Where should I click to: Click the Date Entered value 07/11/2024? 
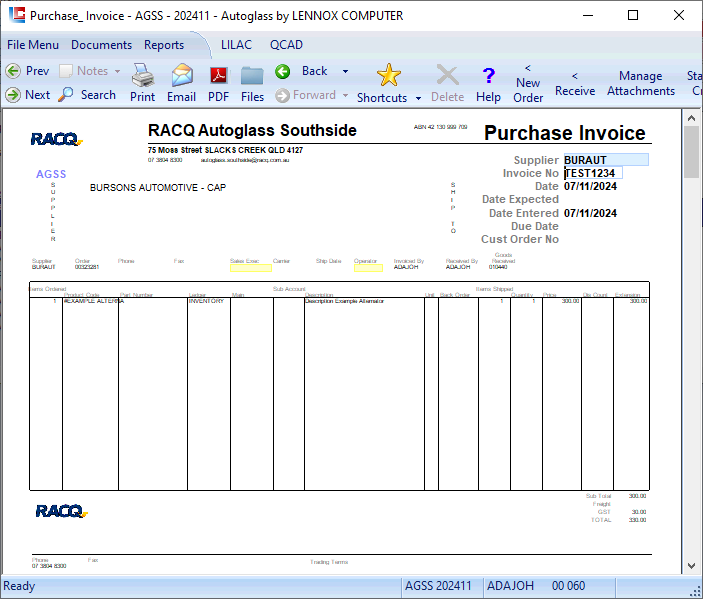(590, 213)
